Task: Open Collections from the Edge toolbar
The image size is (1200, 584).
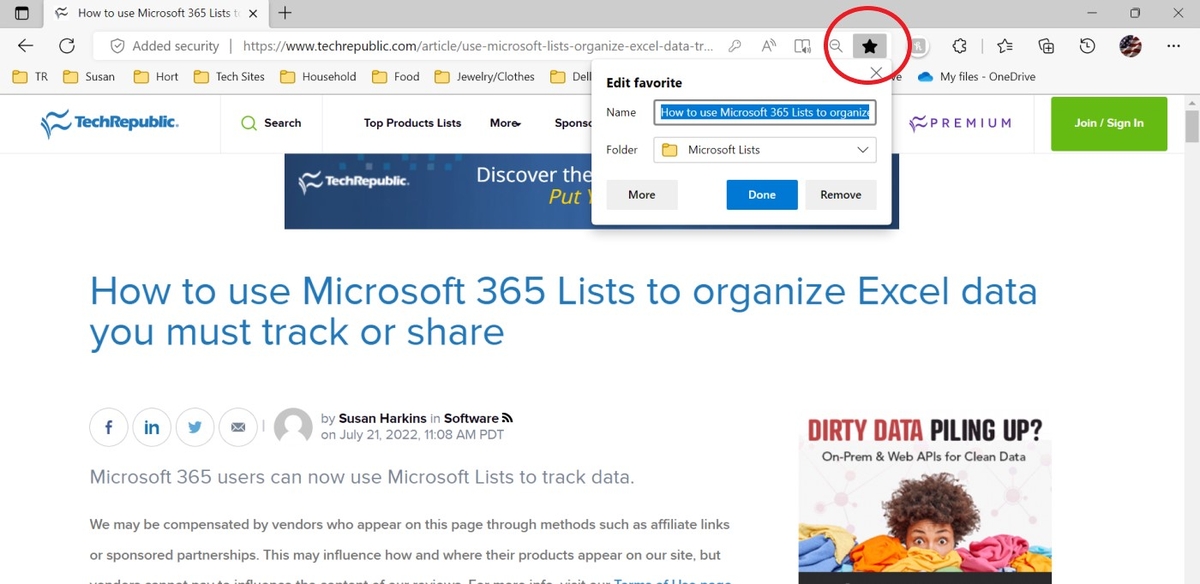Action: click(x=1046, y=46)
